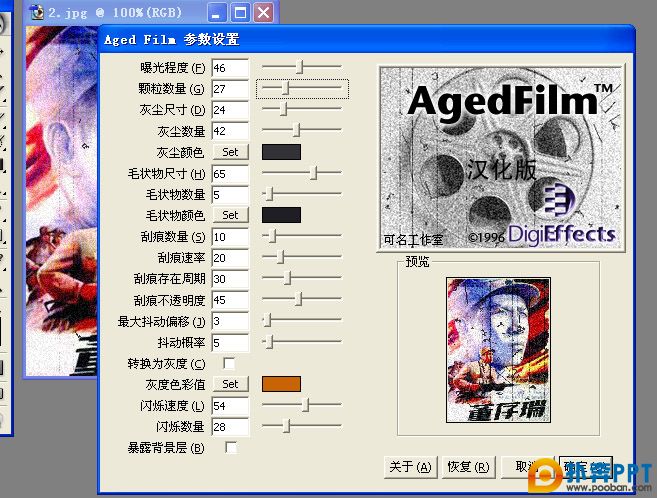657x498 pixels.
Task: Click the 预览 preview thumbnail
Action: click(x=498, y=350)
